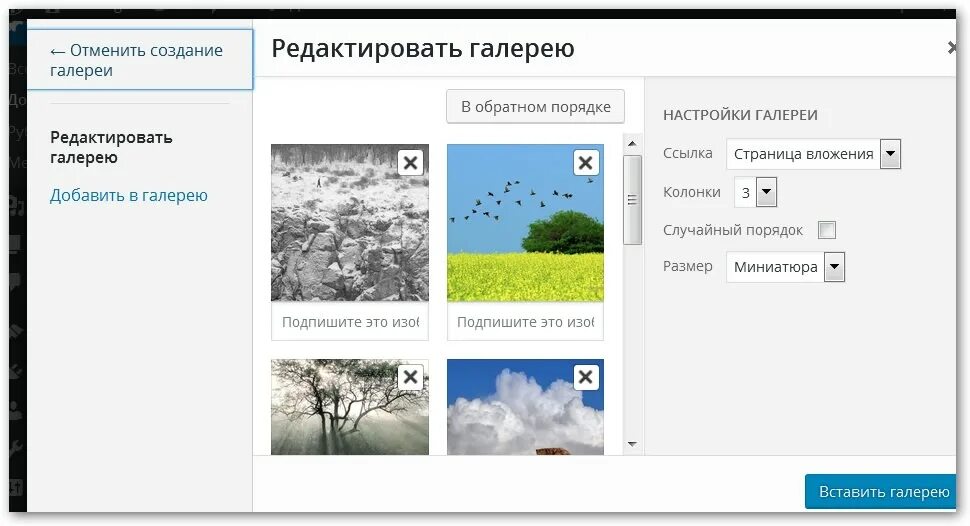Viewport: 970px width, 526px height.
Task: Click the В обратном порядке button
Action: tap(536, 107)
